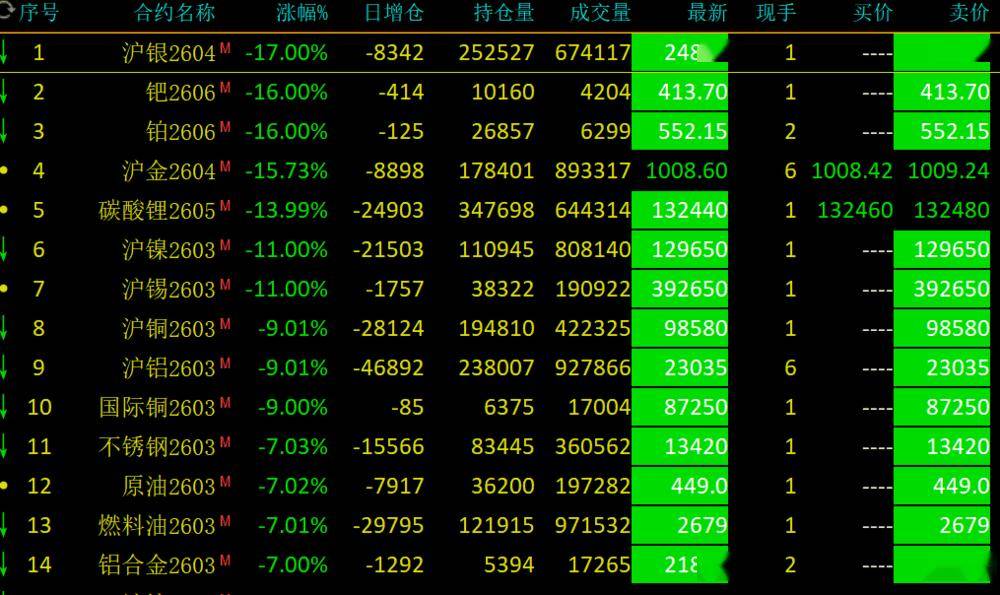
Task: Open the 沪铜2603 contract
Action: coord(168,329)
